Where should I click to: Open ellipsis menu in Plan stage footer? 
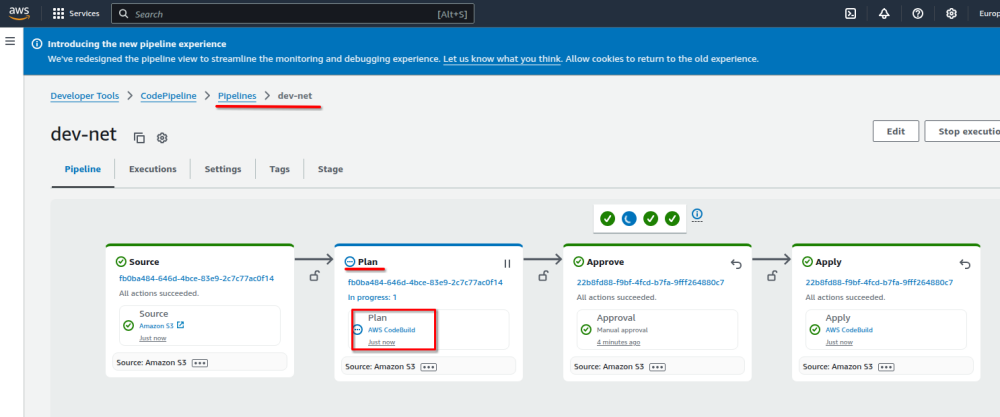click(429, 367)
